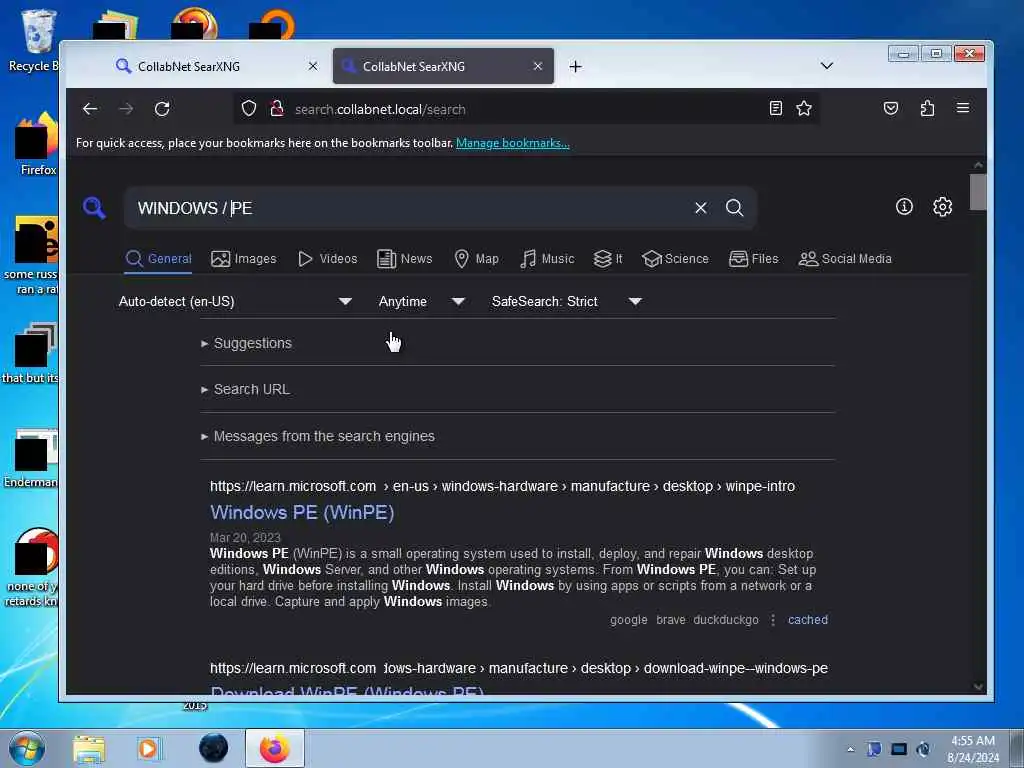Image resolution: width=1024 pixels, height=768 pixels.
Task: Go back with the browser back arrow
Action: (90, 109)
